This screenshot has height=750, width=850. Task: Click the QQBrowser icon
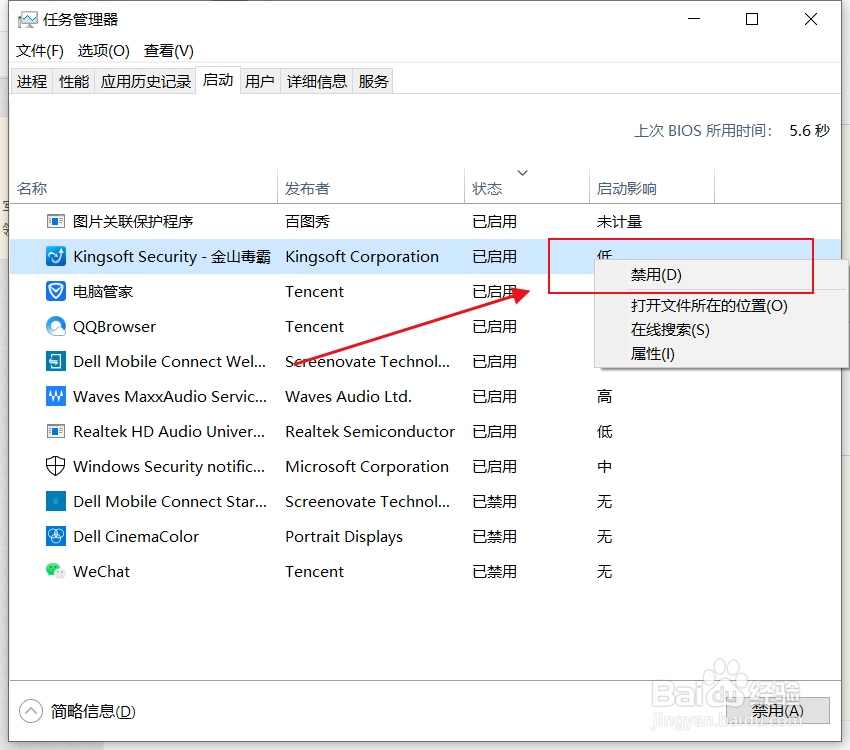55,326
